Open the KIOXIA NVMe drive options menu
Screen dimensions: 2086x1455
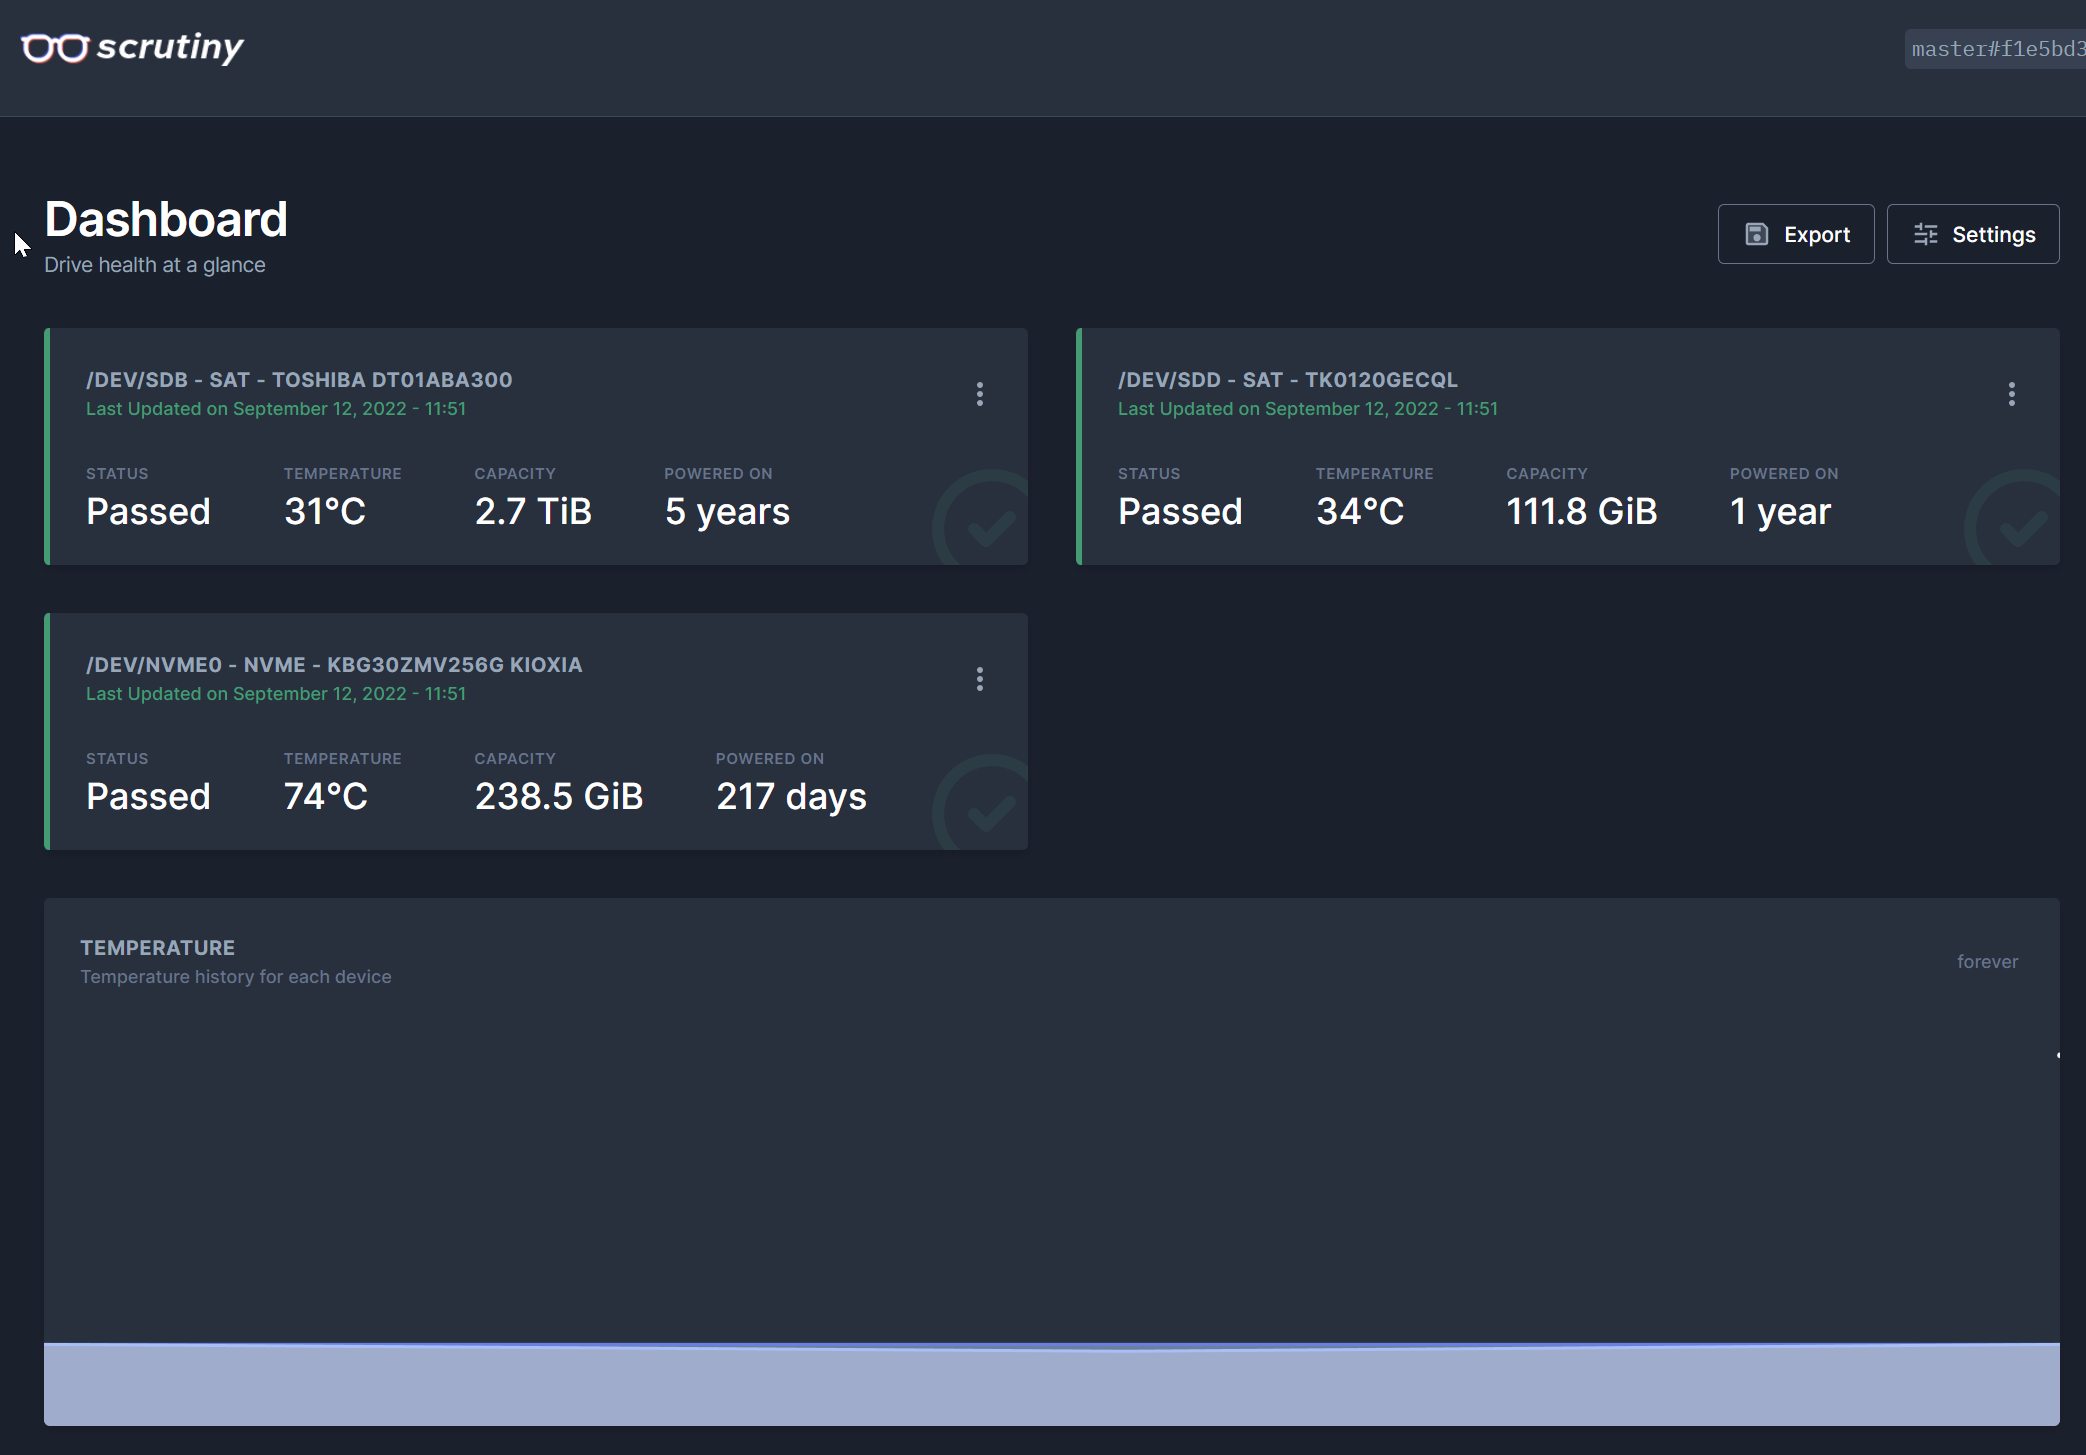[980, 679]
